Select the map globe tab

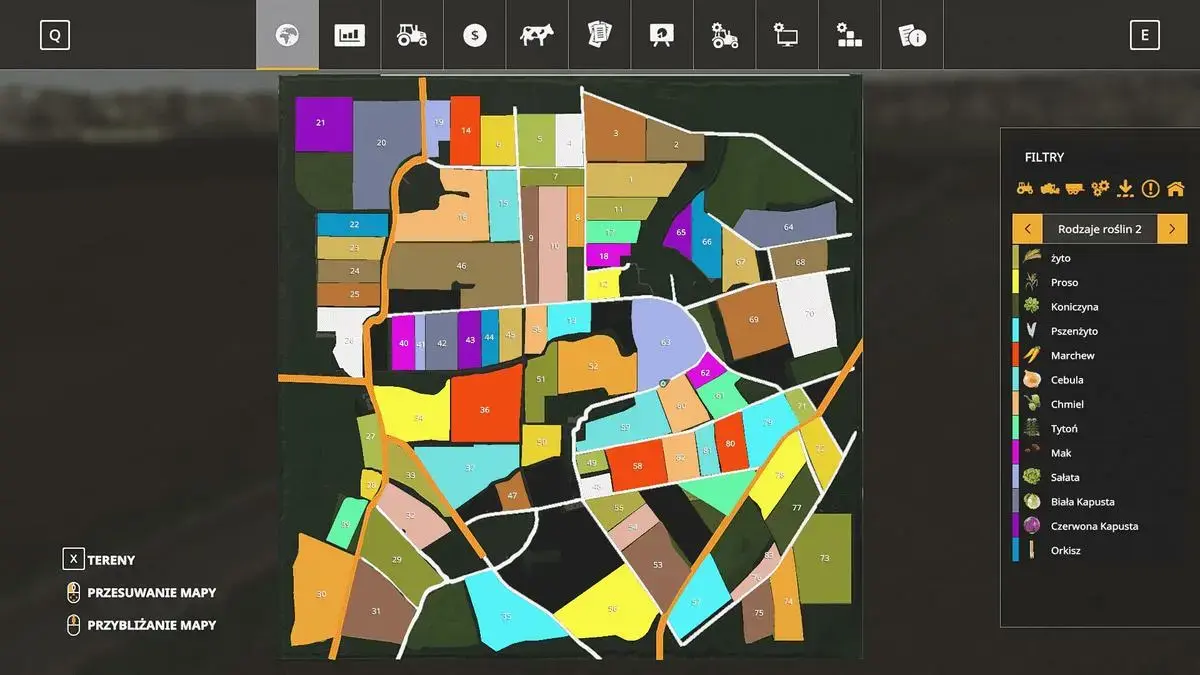tap(287, 35)
